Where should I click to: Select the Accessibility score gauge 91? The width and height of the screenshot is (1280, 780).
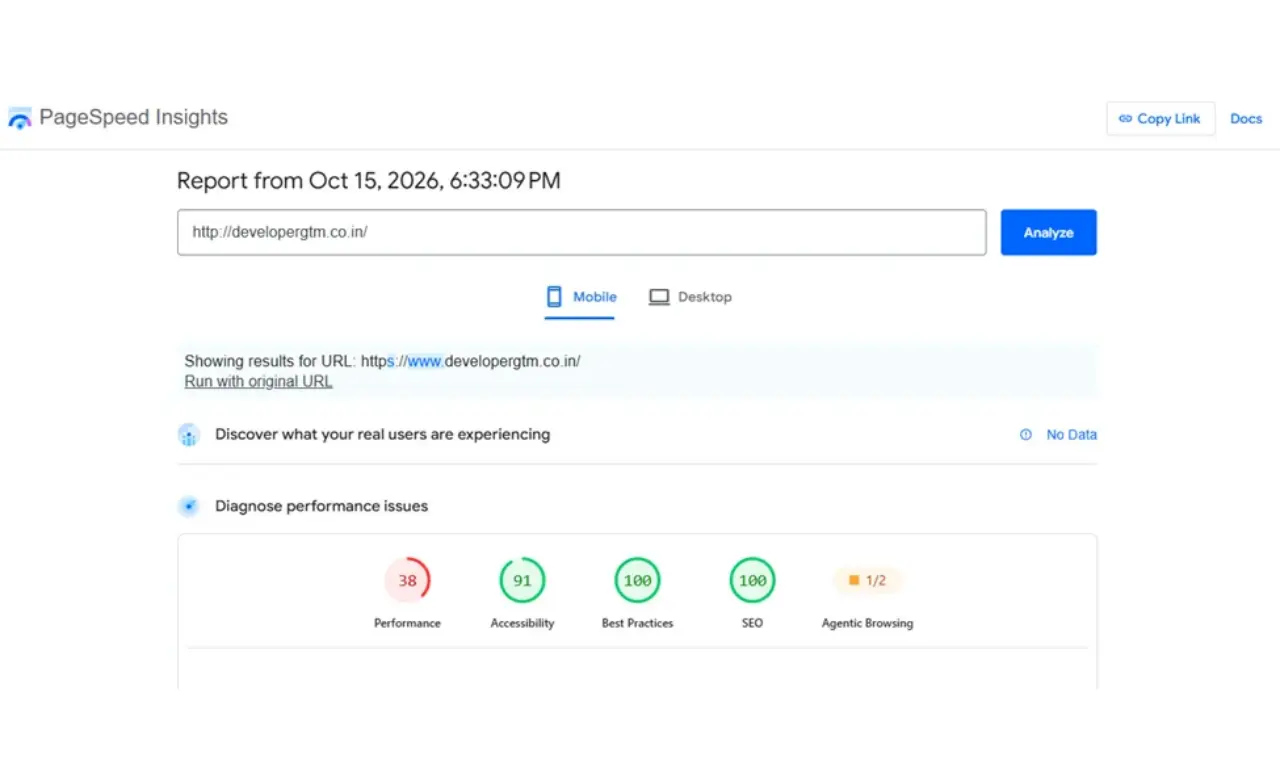522,581
